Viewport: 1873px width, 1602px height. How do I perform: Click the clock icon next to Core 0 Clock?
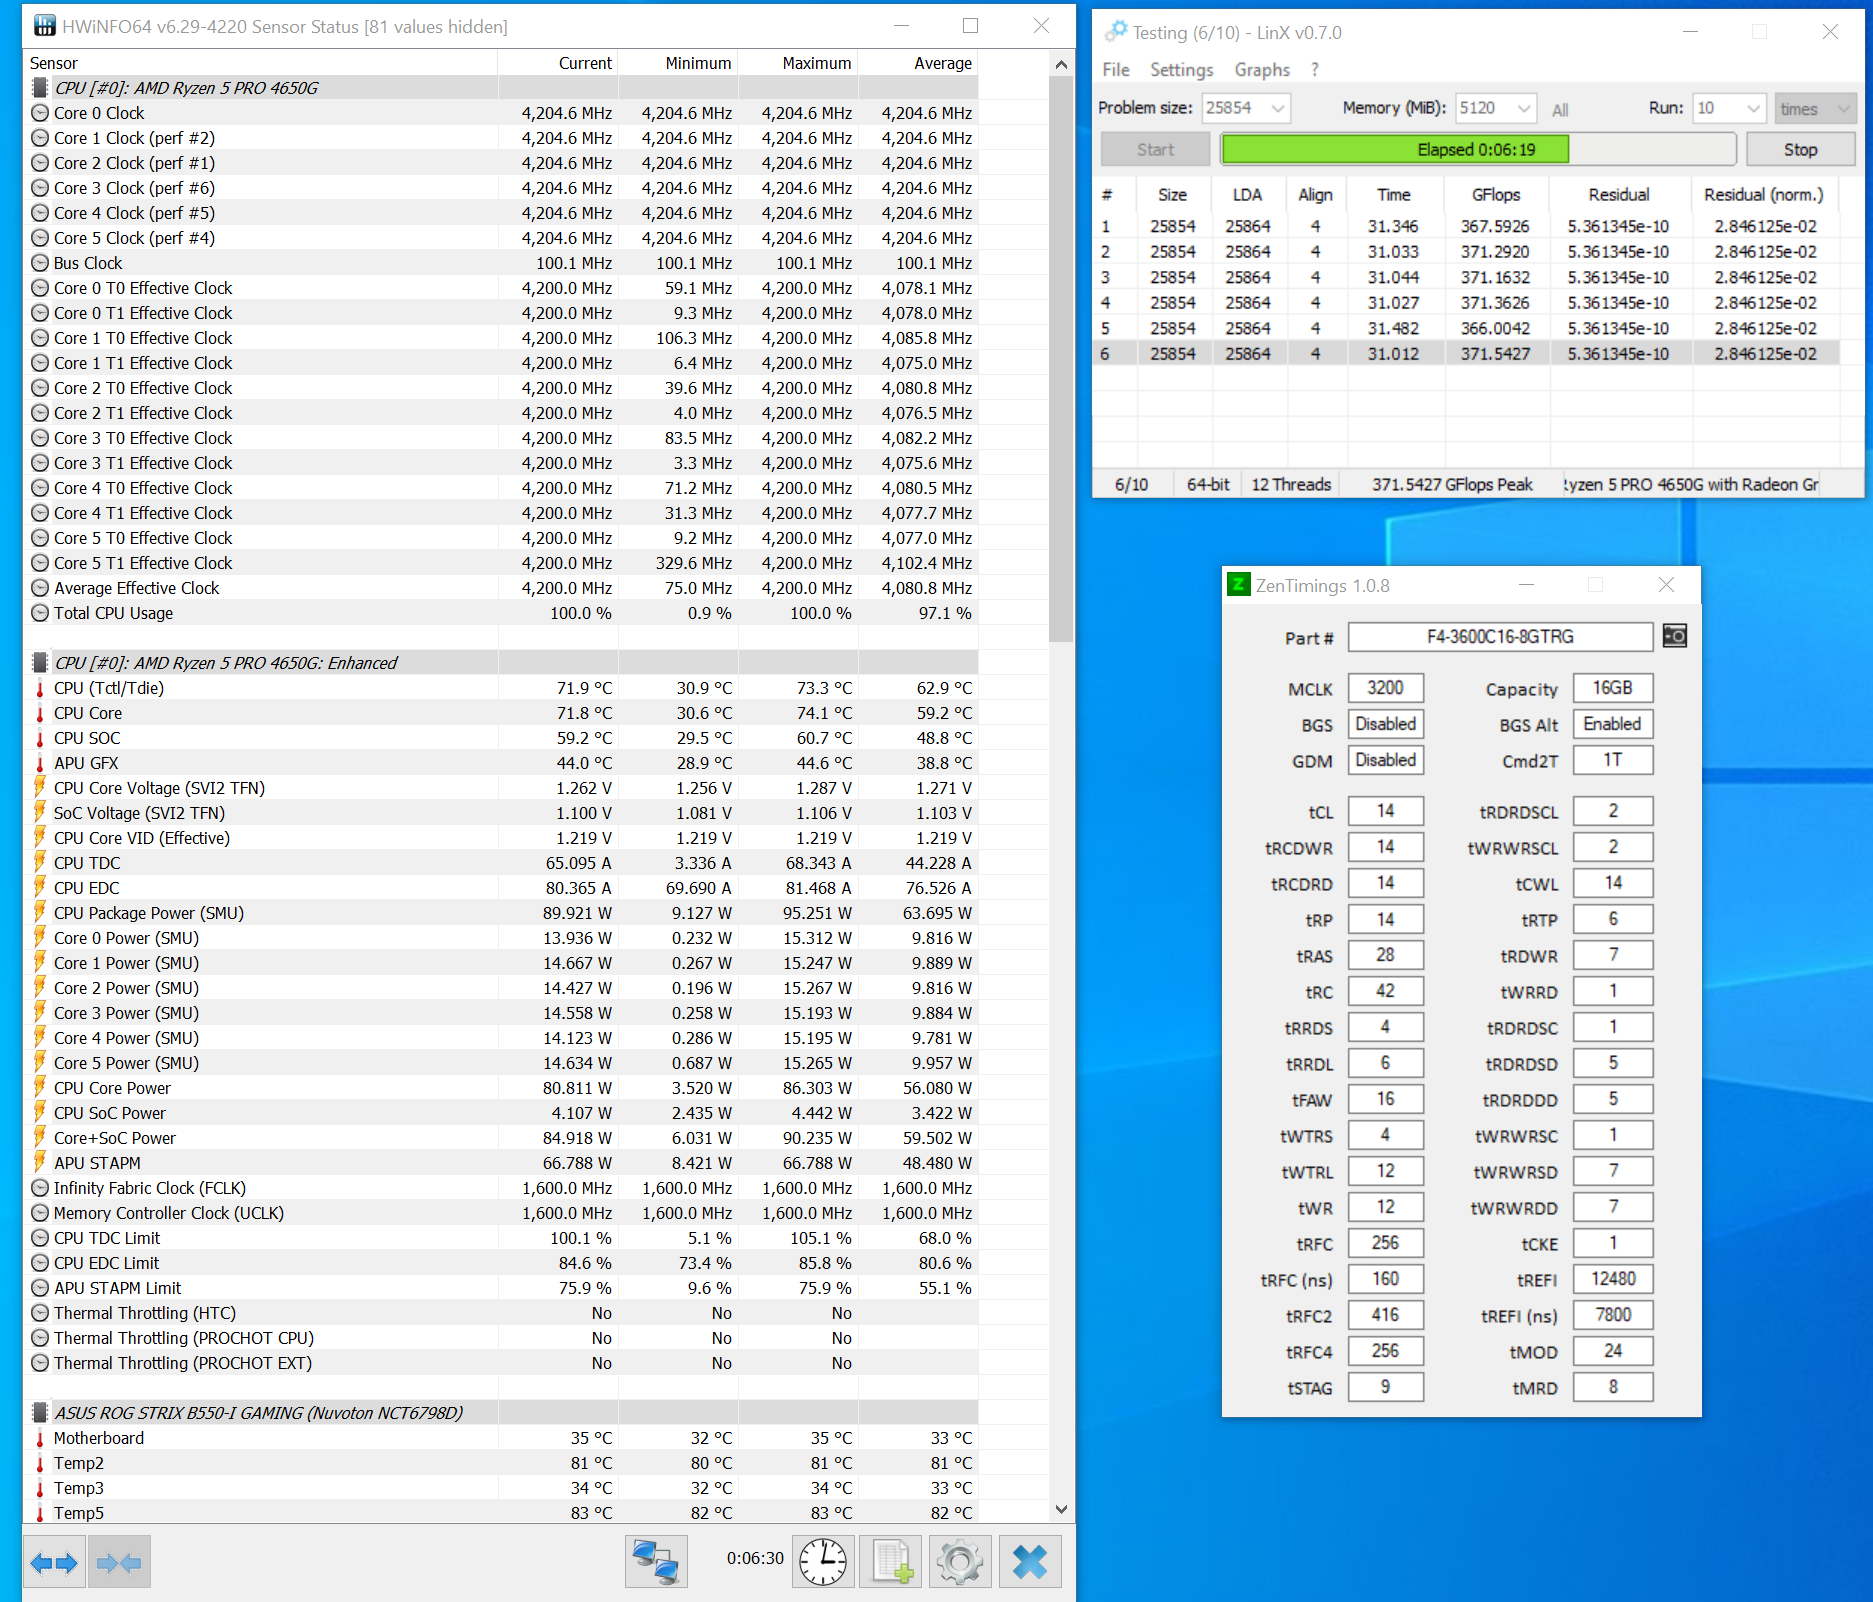click(x=40, y=113)
